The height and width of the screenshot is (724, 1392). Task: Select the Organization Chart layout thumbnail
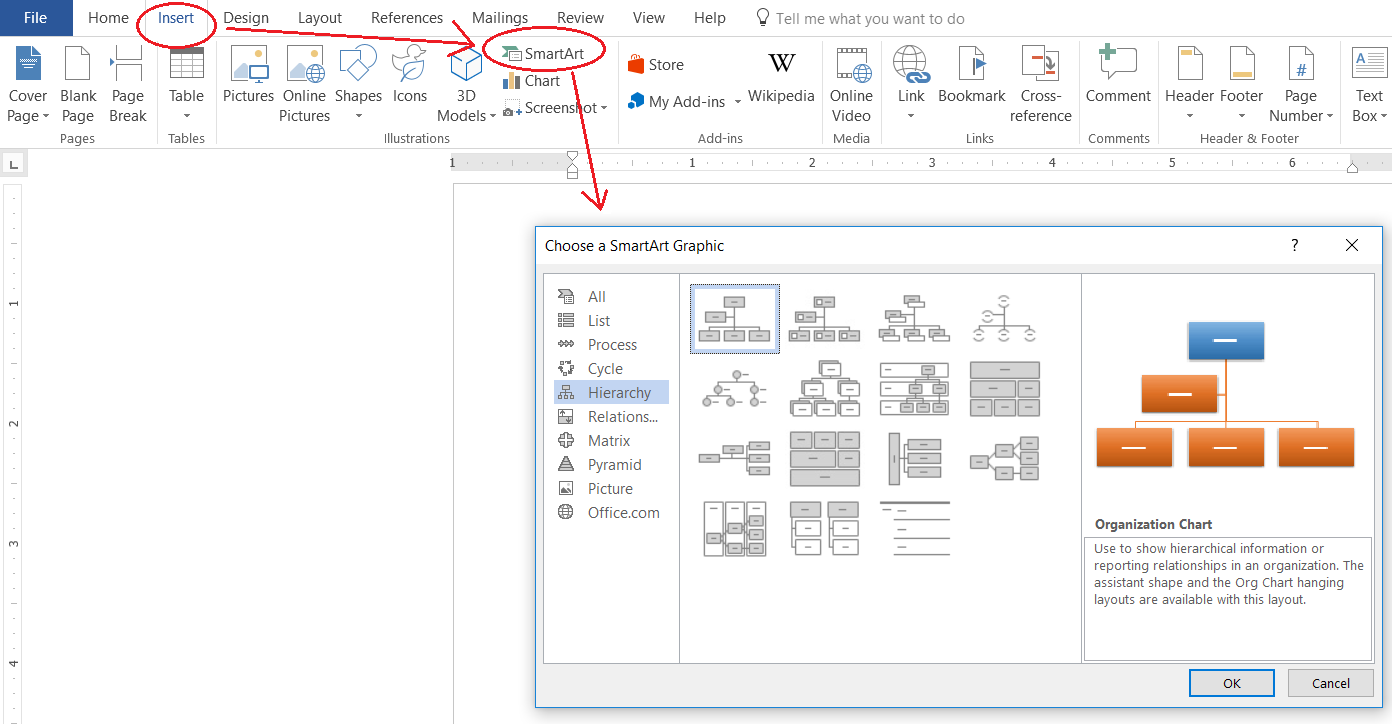tap(735, 319)
